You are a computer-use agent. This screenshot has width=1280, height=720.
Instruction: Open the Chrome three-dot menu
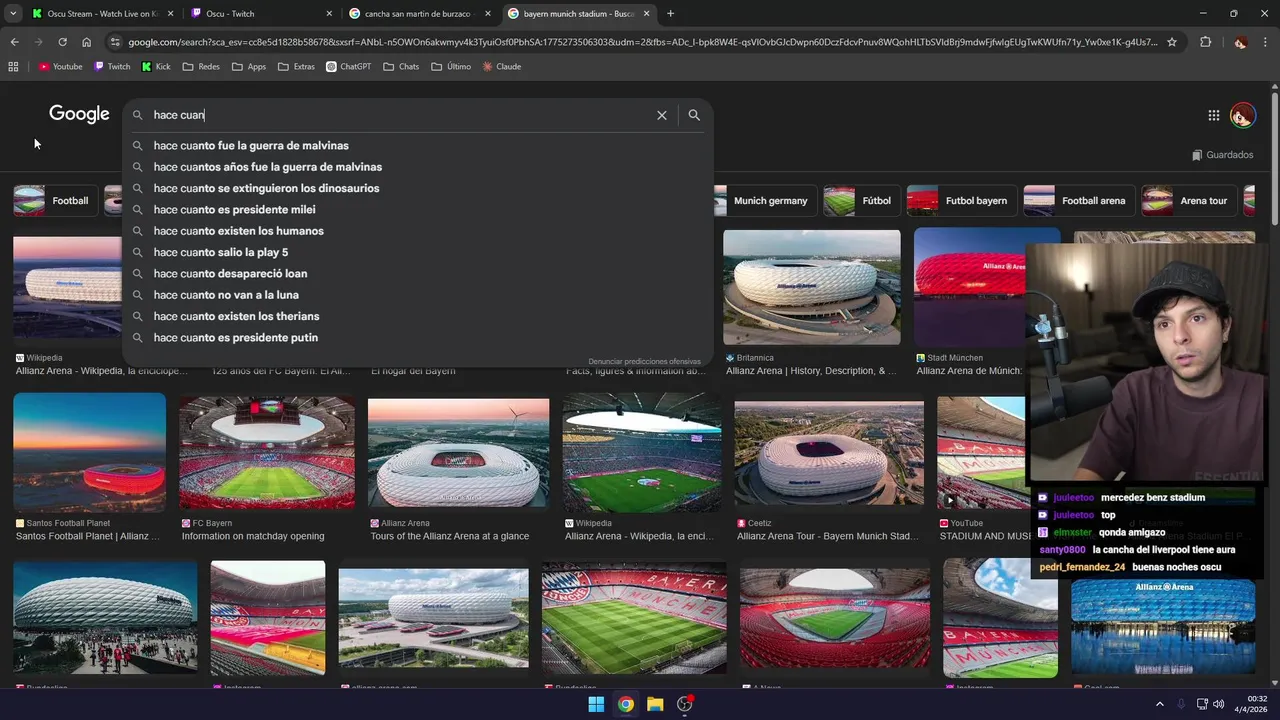(1266, 42)
